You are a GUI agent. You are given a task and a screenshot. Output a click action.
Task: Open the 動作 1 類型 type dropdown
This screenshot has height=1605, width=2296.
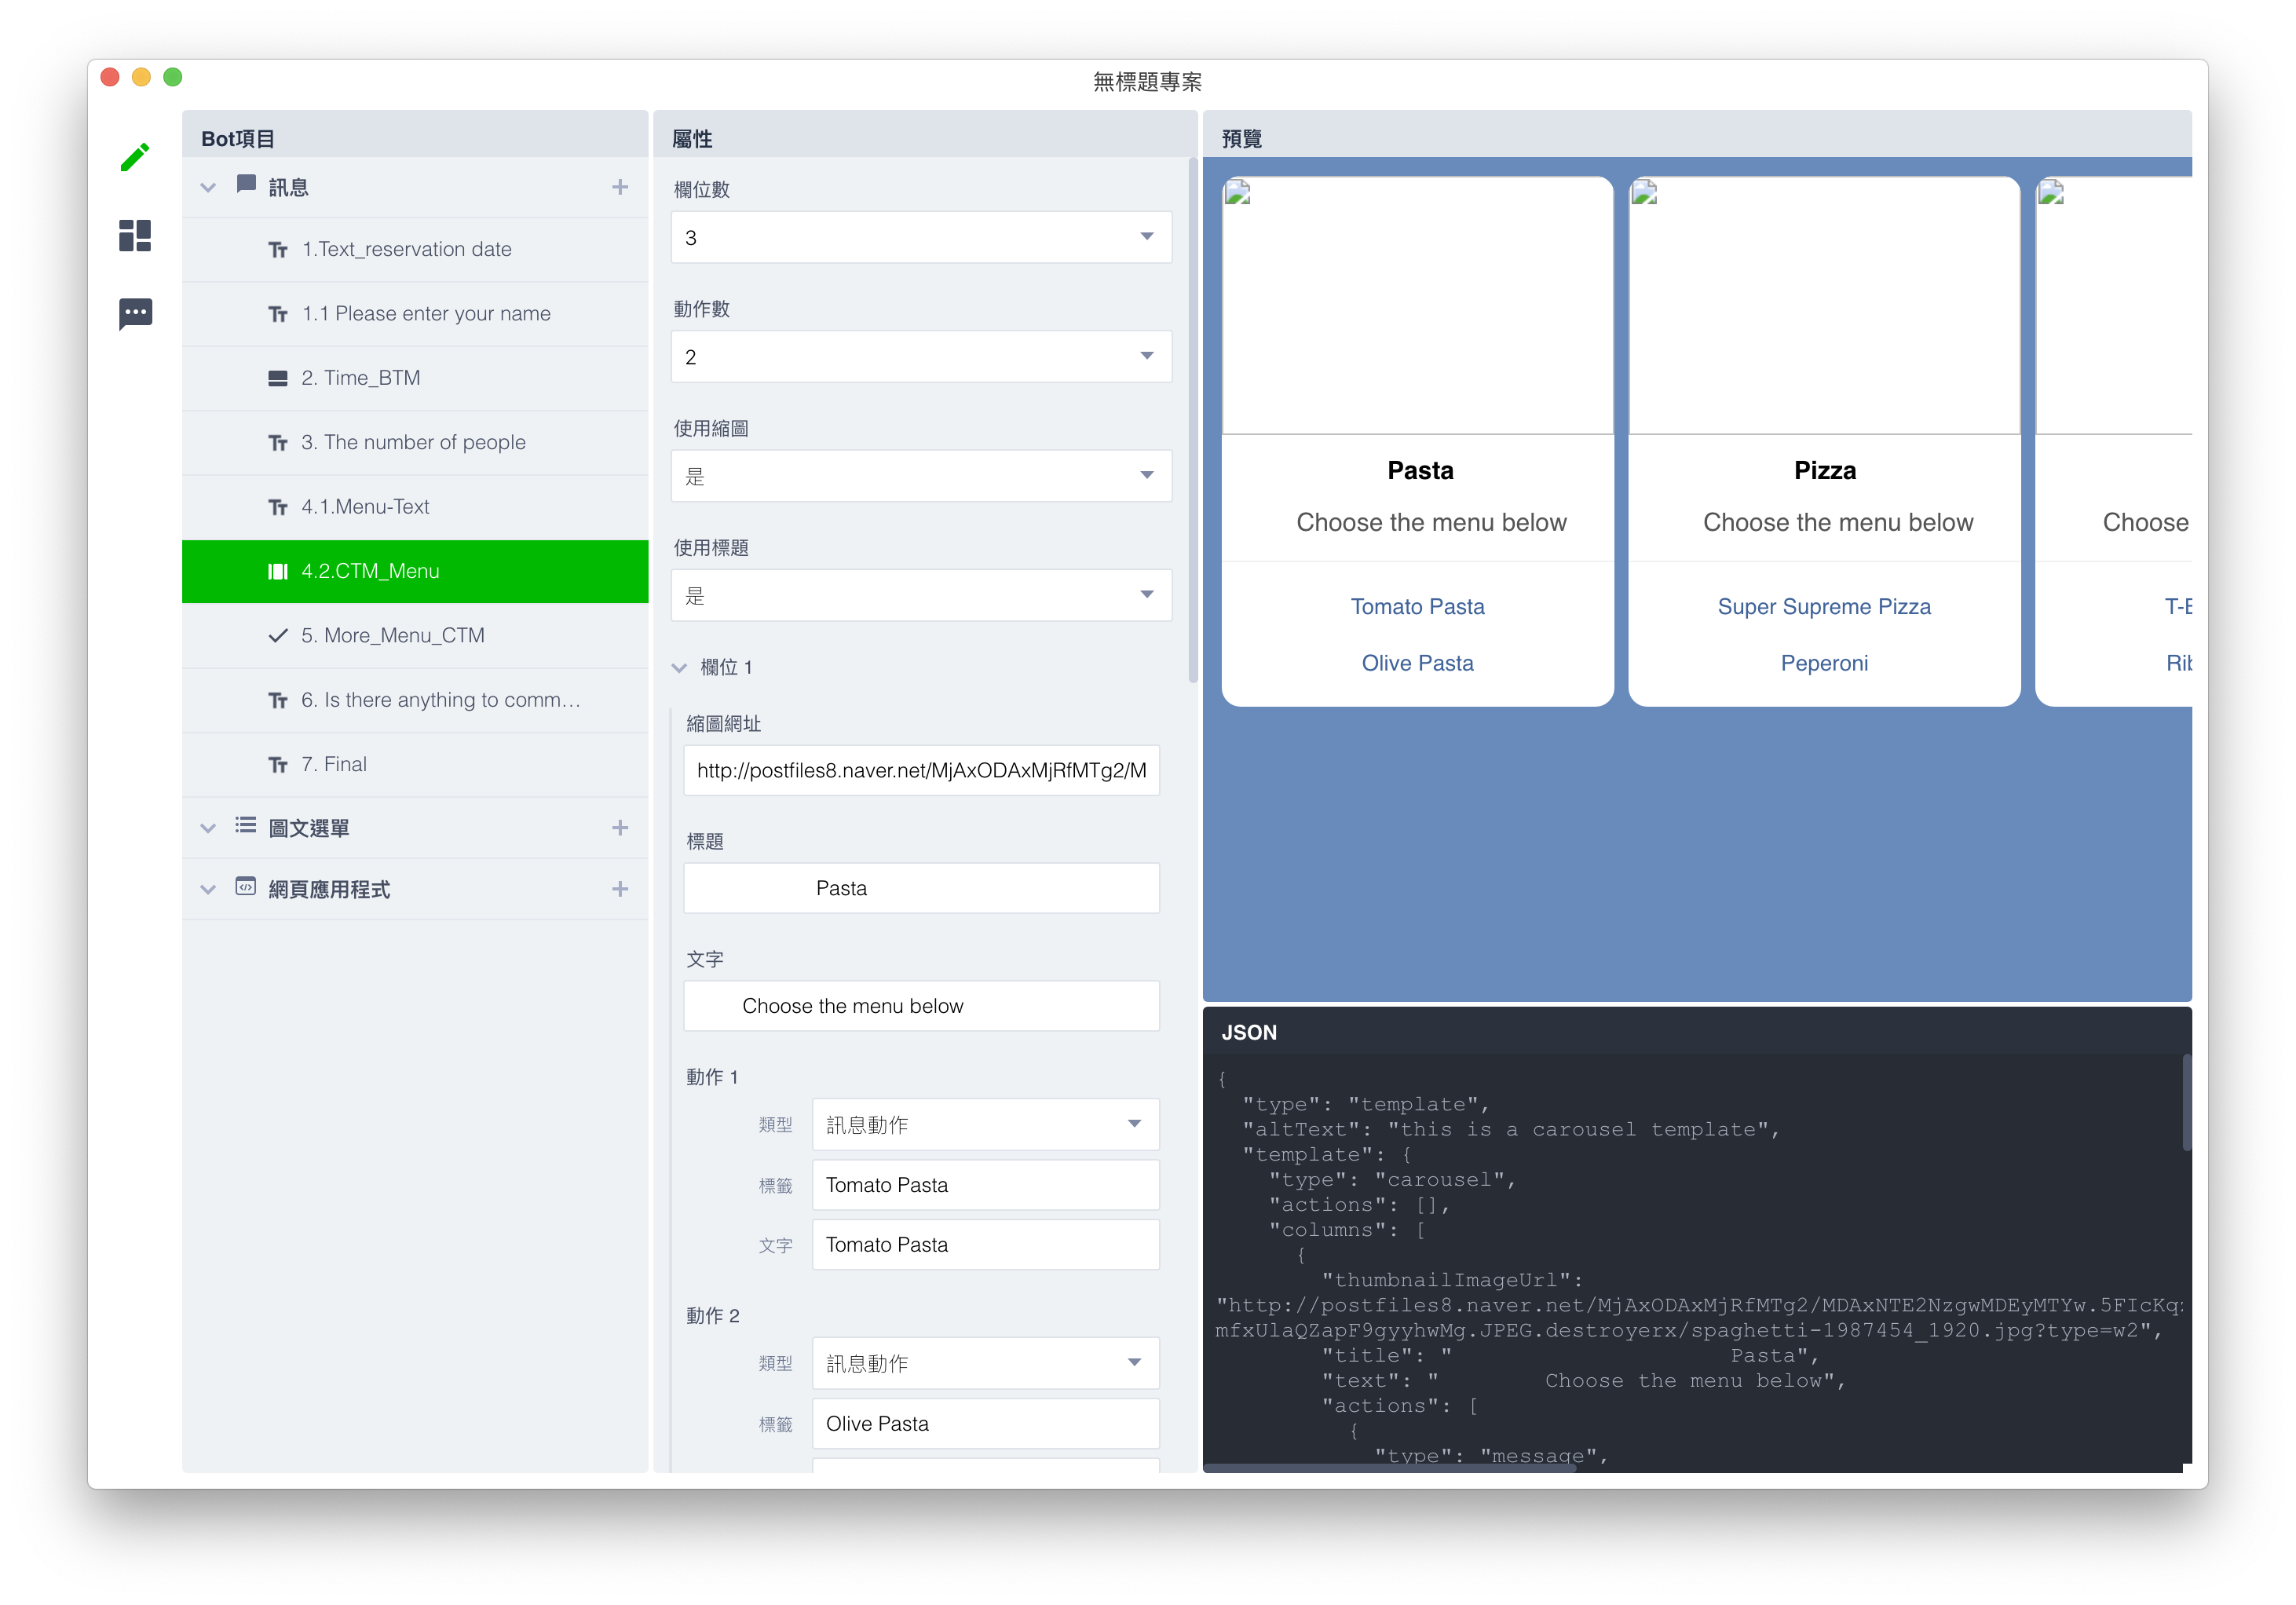pos(985,1125)
